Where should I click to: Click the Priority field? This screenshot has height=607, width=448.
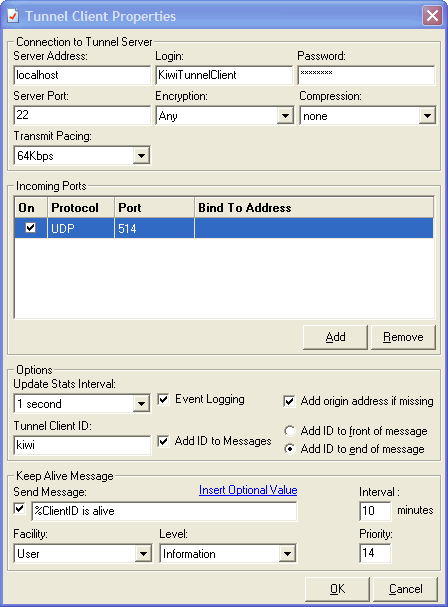point(375,553)
